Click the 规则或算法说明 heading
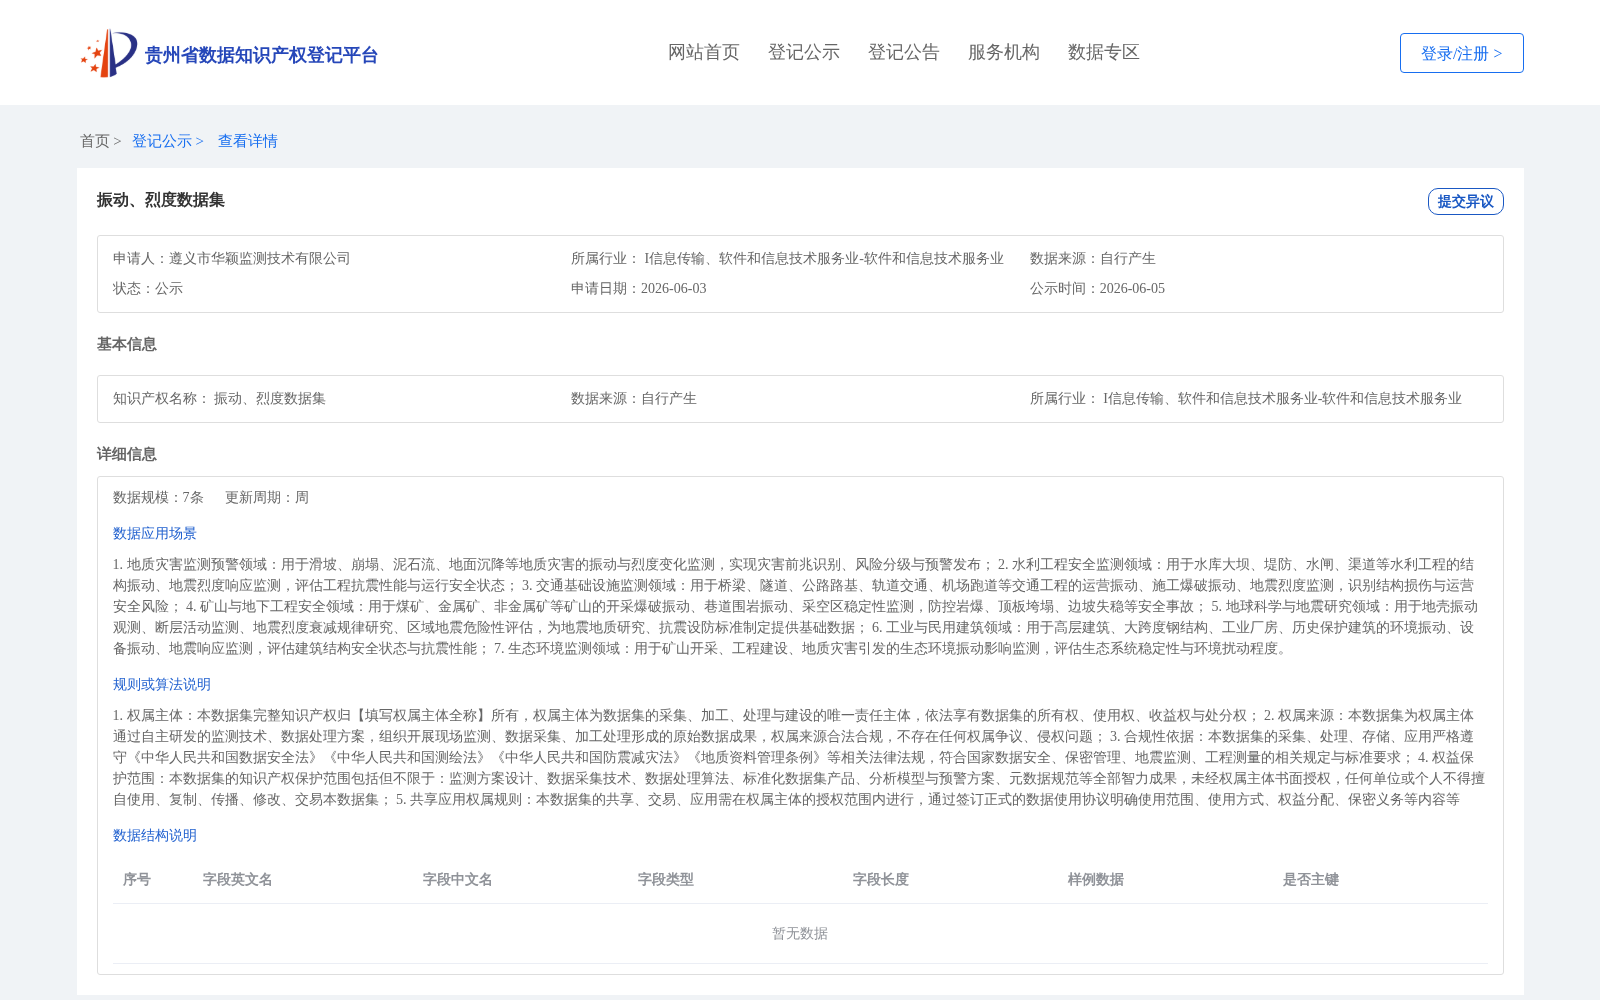Viewport: 1600px width, 1000px height. pos(162,684)
